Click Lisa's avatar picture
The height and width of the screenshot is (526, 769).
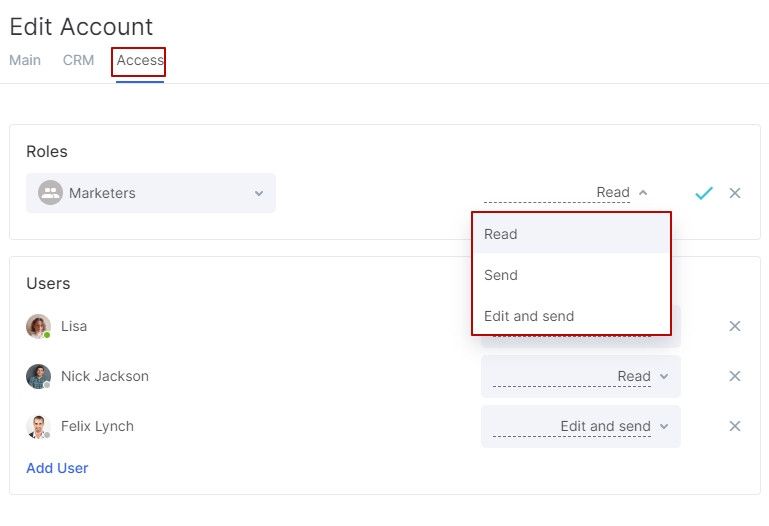click(x=38, y=326)
